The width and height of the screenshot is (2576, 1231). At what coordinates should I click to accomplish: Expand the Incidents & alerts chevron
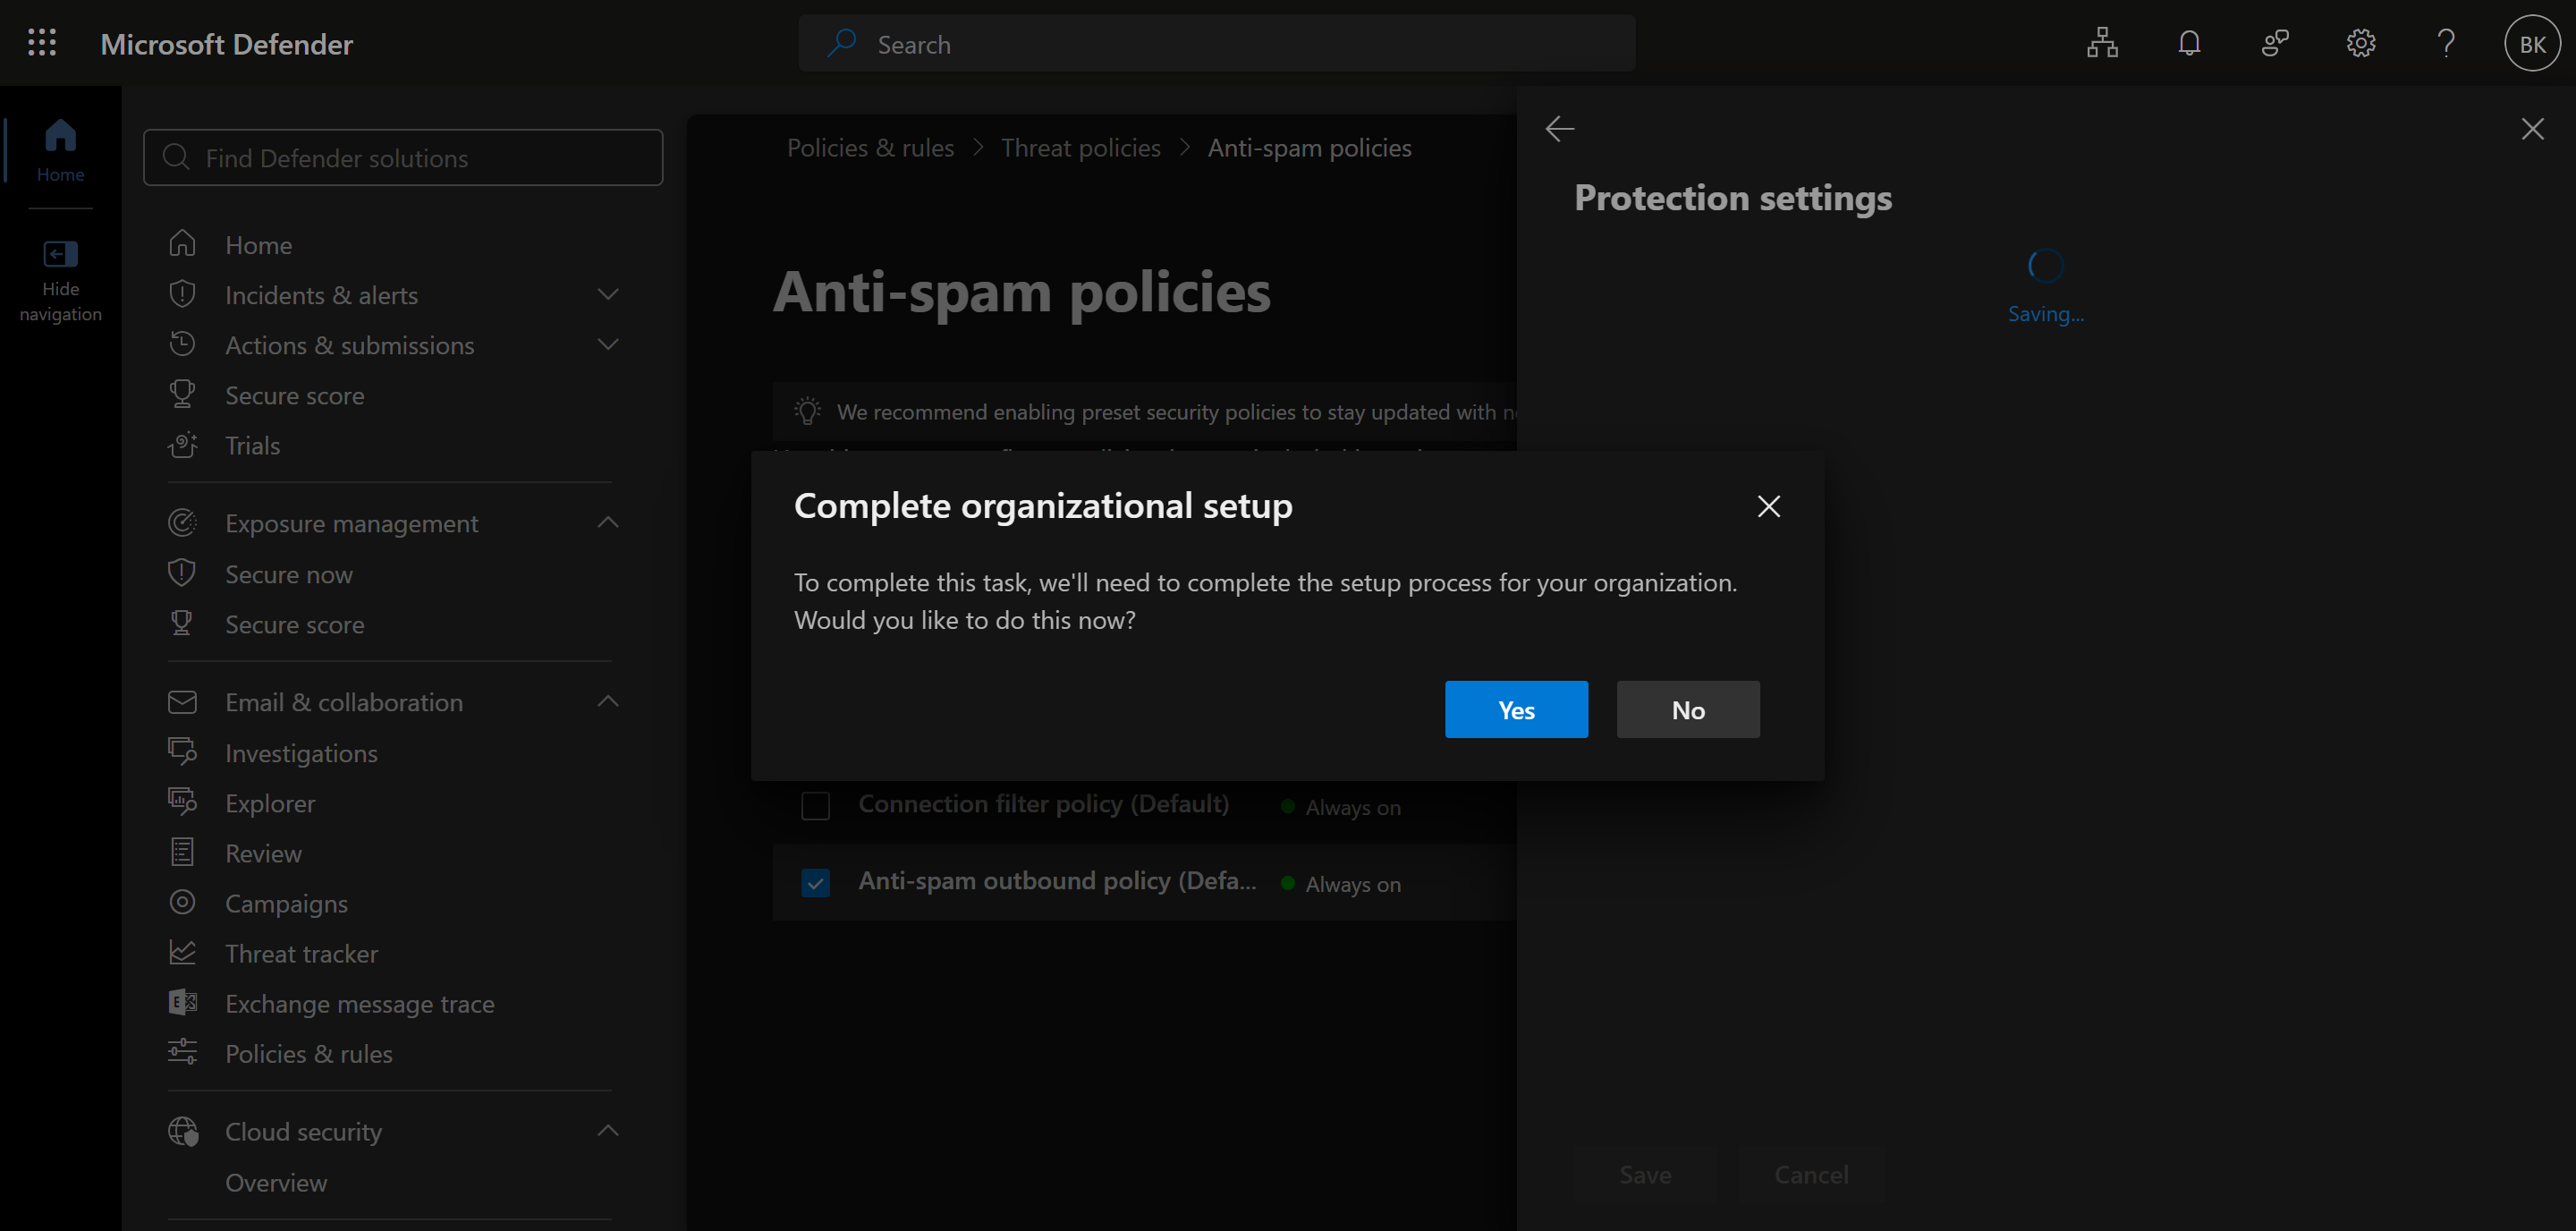(607, 294)
